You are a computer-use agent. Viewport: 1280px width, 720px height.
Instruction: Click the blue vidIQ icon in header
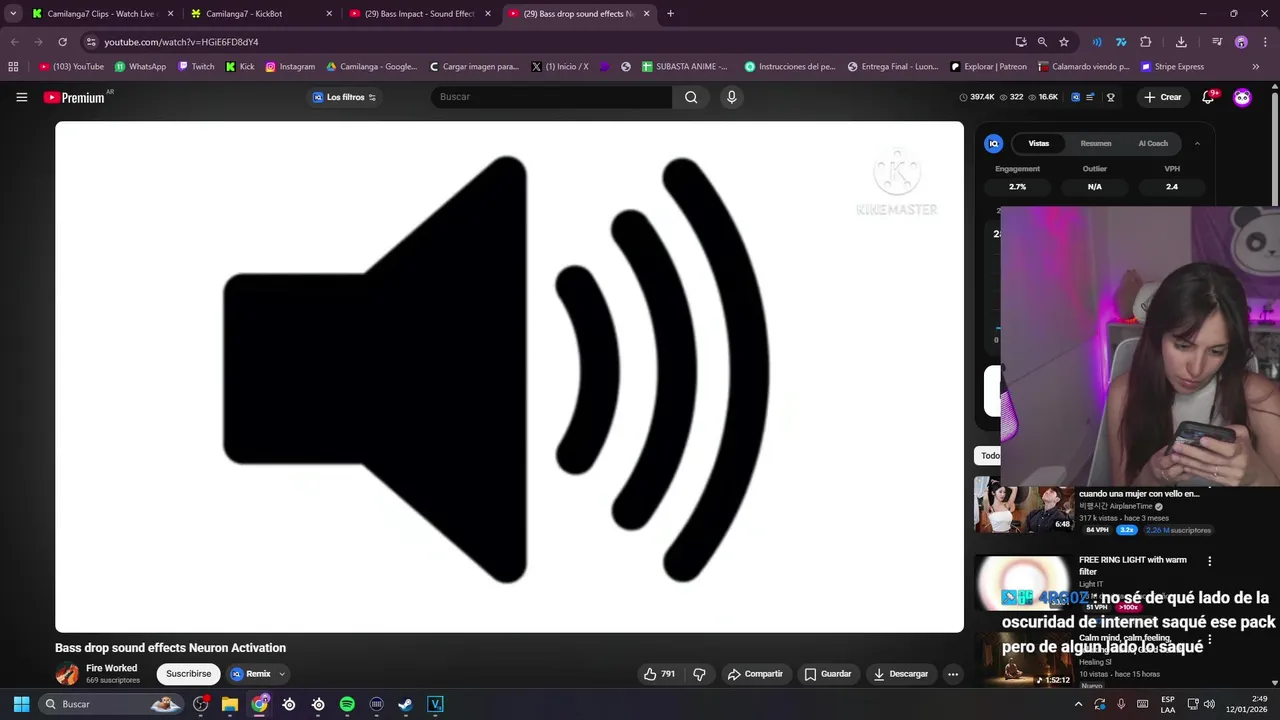[1075, 97]
